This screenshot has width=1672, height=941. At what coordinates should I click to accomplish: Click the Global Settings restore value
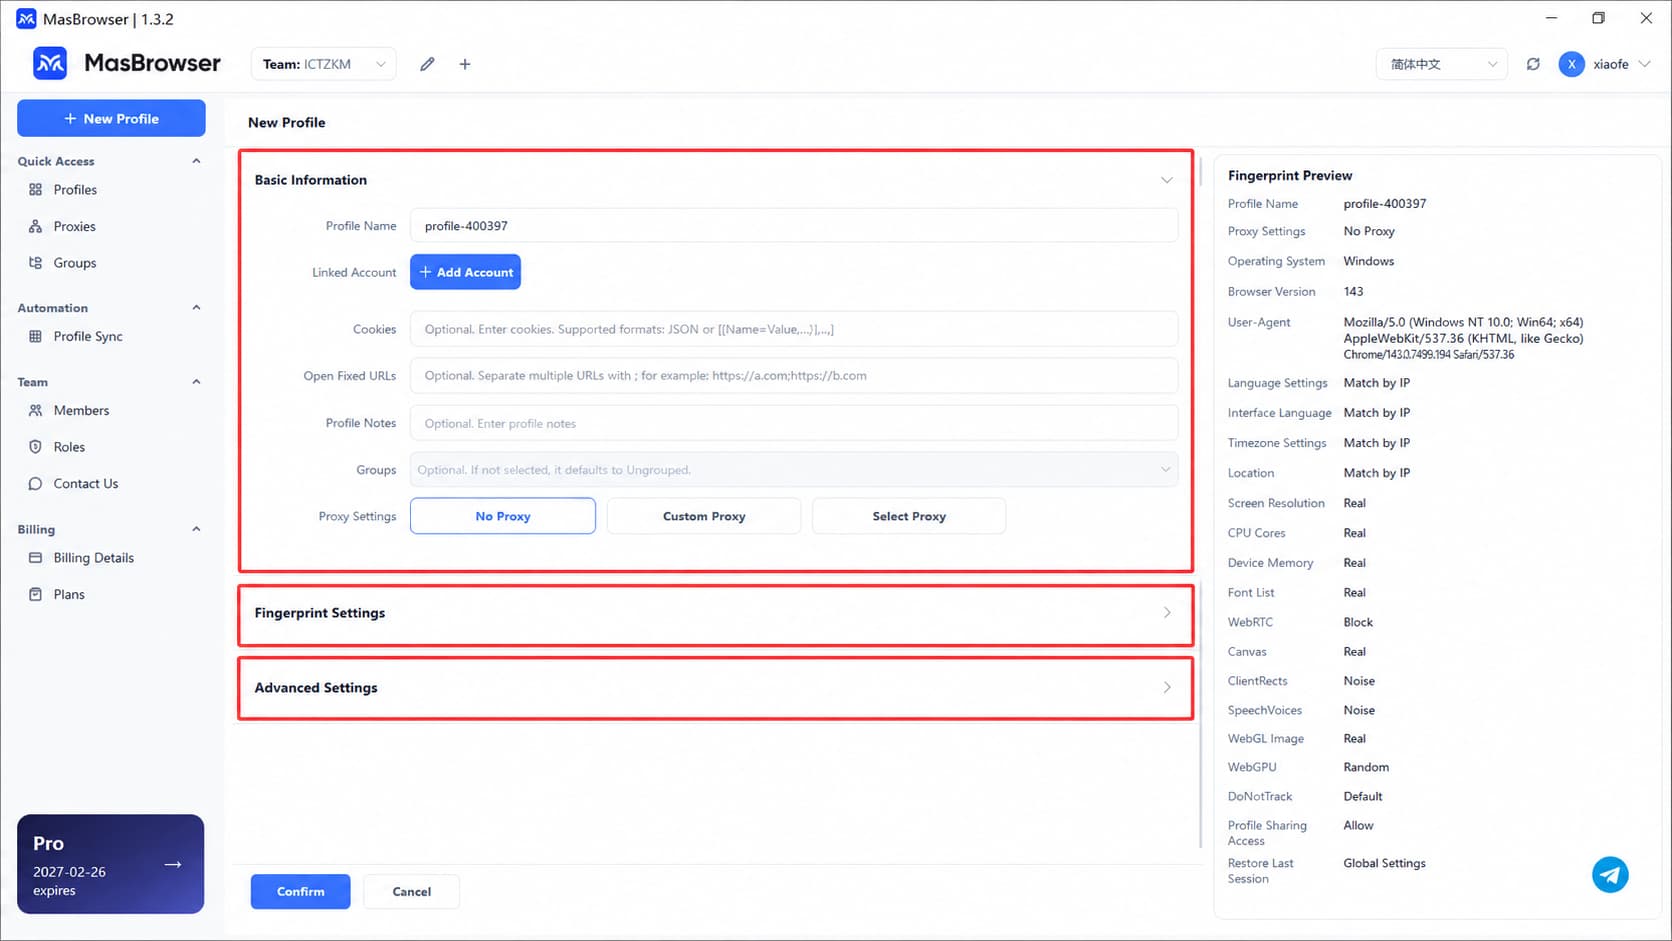pyautogui.click(x=1384, y=863)
